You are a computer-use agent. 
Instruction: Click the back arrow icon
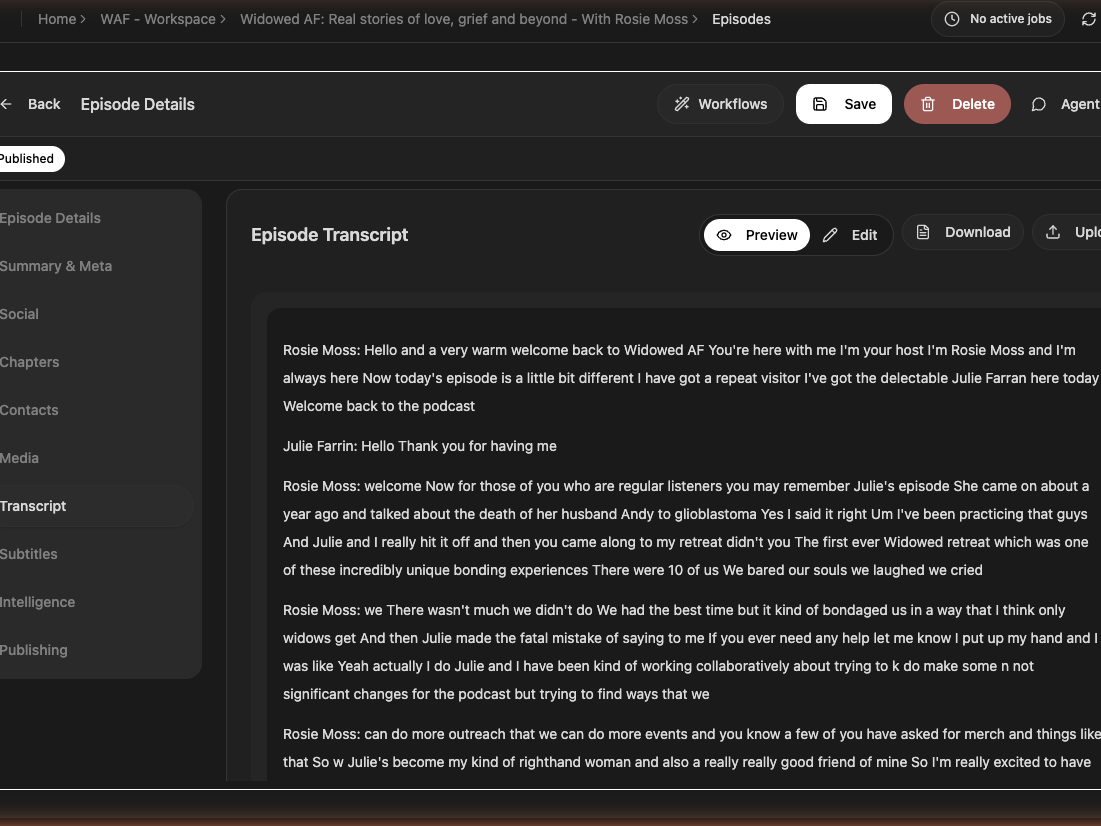[6, 104]
